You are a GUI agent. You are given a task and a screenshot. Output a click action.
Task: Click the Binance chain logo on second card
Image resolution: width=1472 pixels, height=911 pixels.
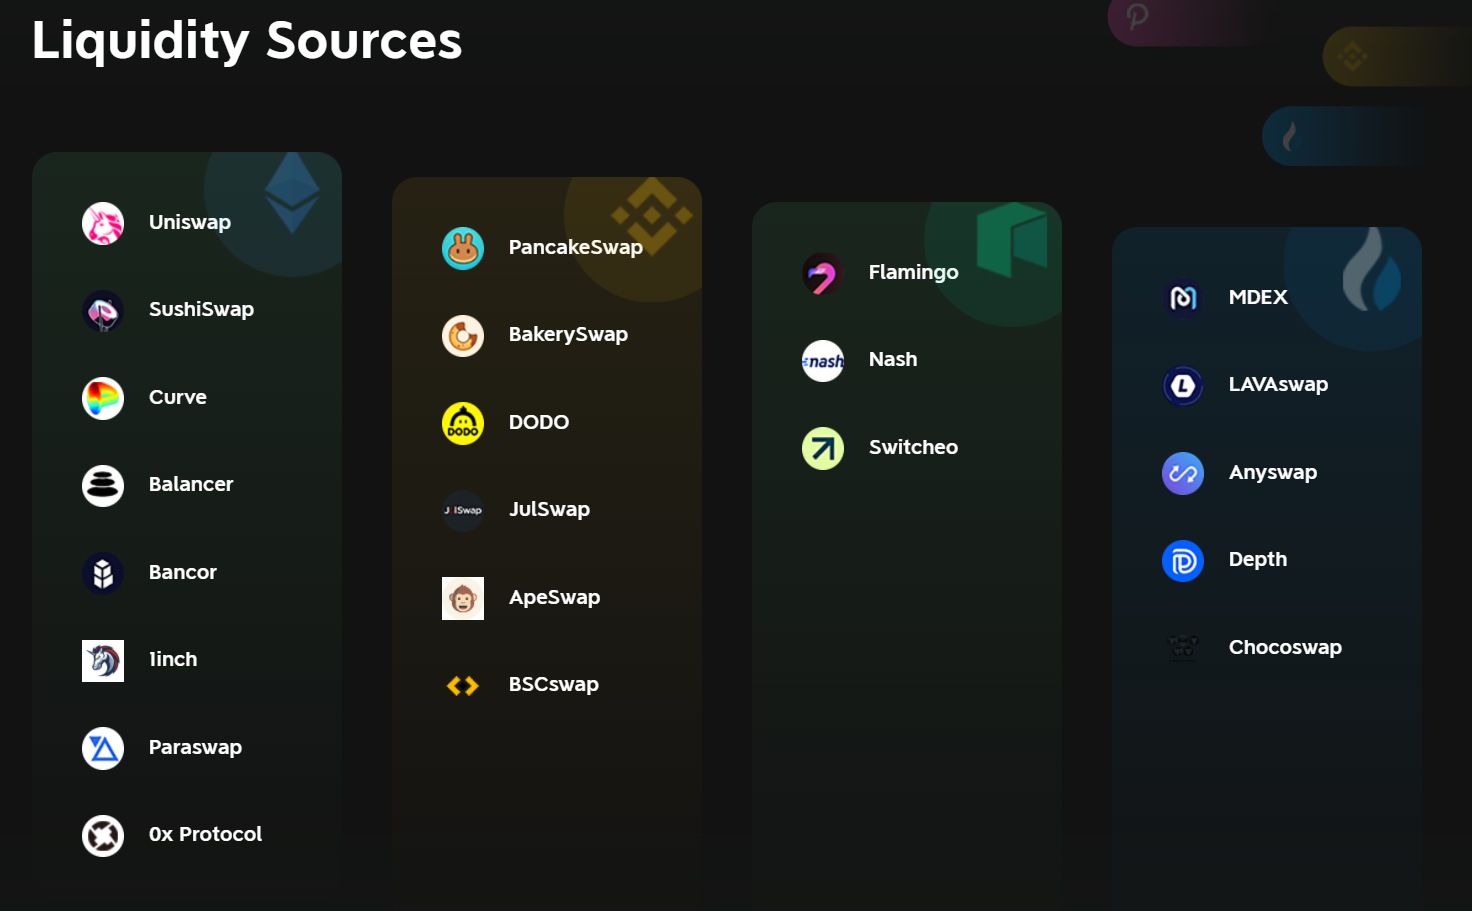(x=652, y=215)
